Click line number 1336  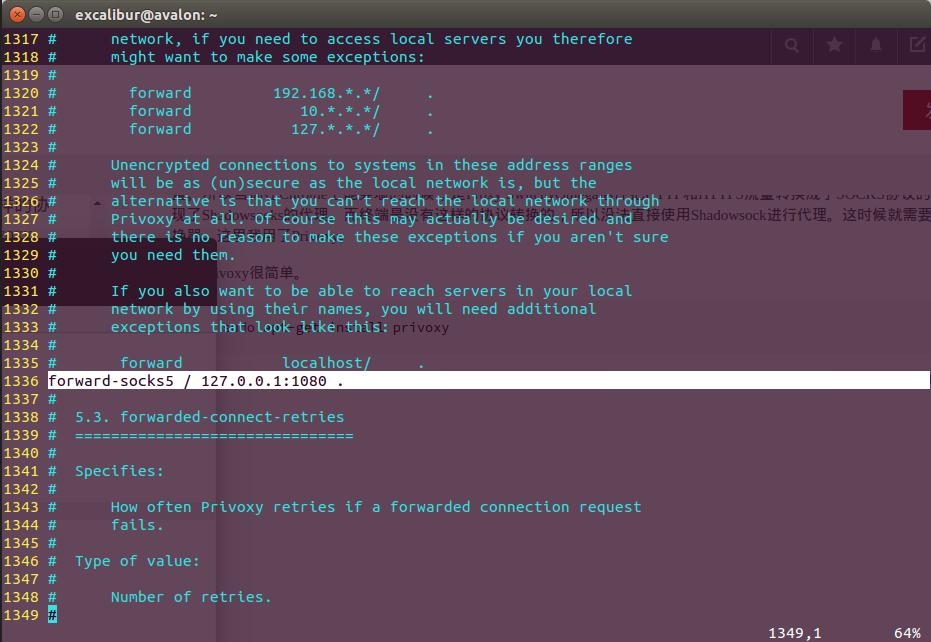[20, 381]
